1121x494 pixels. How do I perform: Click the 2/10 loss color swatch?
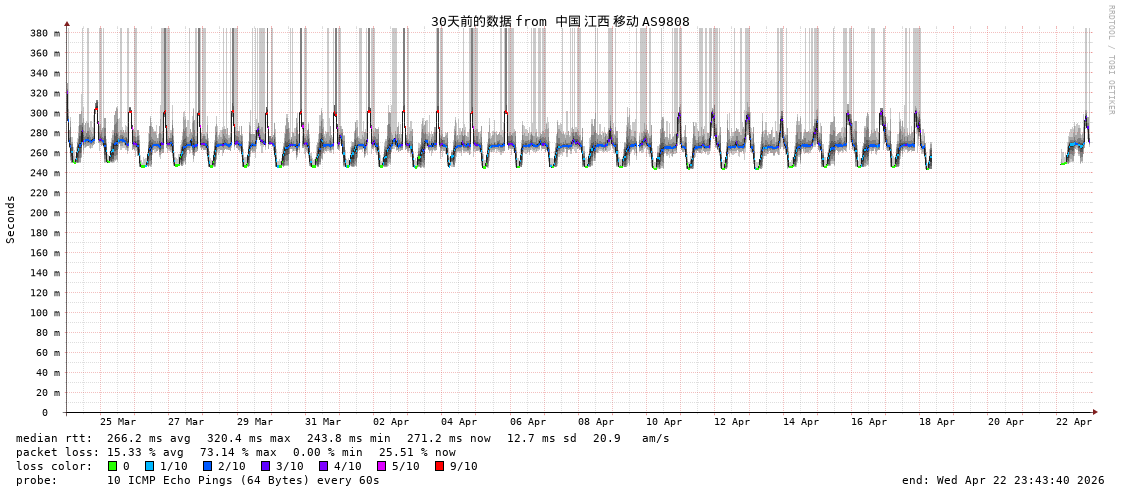click(x=207, y=466)
